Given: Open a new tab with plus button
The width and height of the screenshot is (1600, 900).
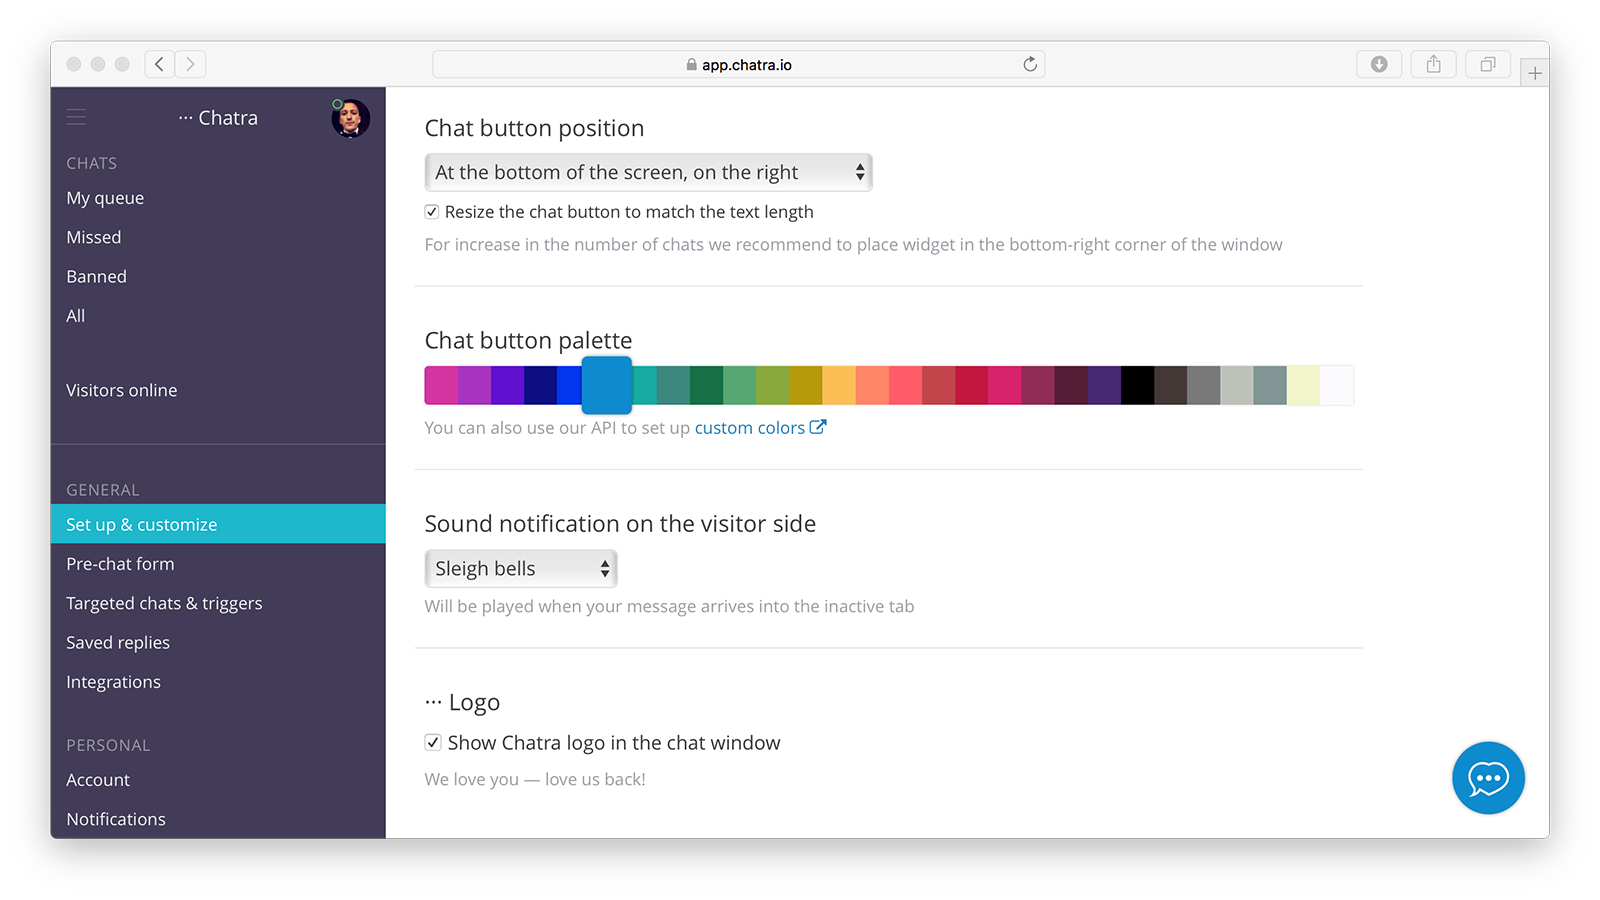Looking at the screenshot, I should [1534, 73].
